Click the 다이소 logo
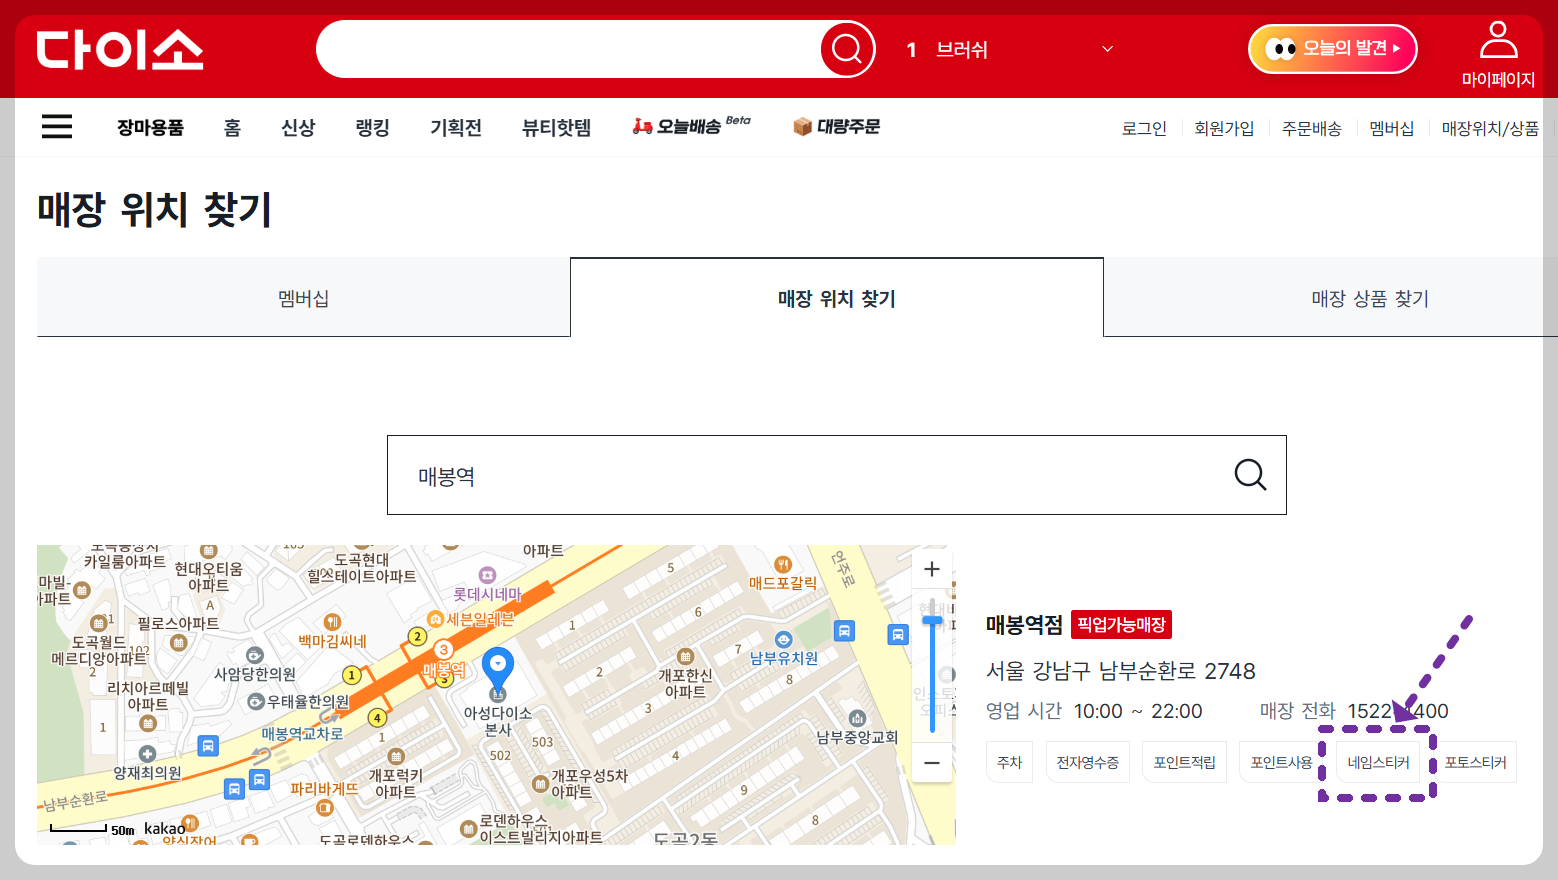This screenshot has width=1558, height=880. (120, 48)
